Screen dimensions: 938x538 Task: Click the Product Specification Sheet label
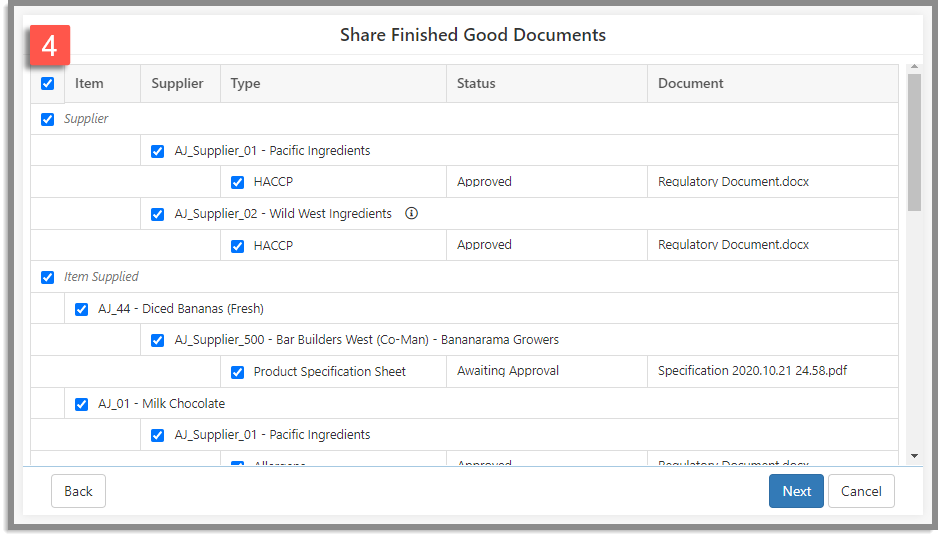coord(330,372)
